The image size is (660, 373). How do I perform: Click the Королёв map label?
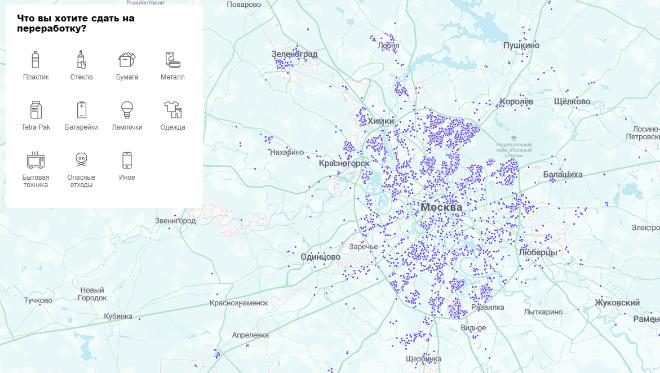(x=516, y=101)
